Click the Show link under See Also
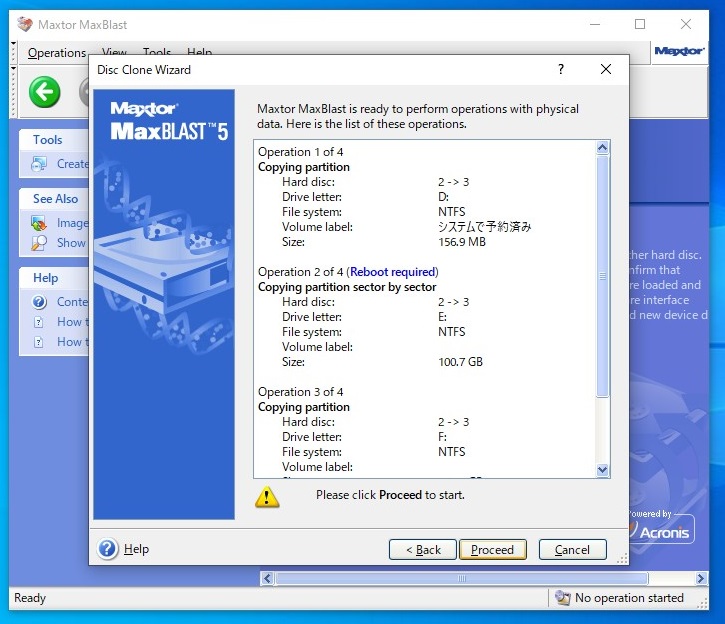Image resolution: width=725 pixels, height=624 pixels. (x=71, y=243)
